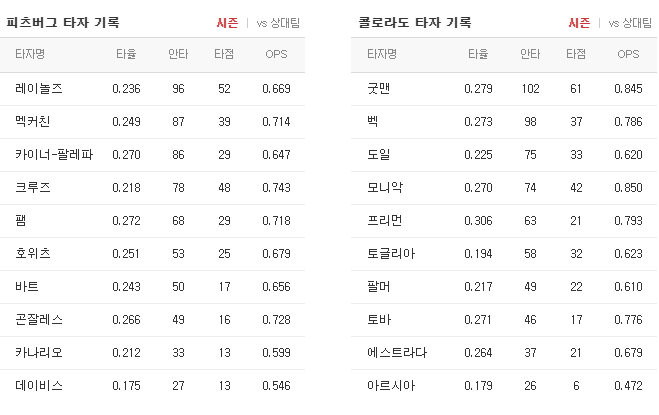Select batter 굿맨 row
This screenshot has height=415, width=659.
pos(504,89)
